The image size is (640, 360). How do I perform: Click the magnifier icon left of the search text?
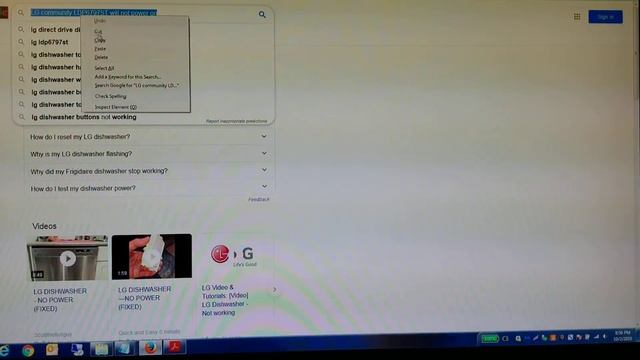20,13
